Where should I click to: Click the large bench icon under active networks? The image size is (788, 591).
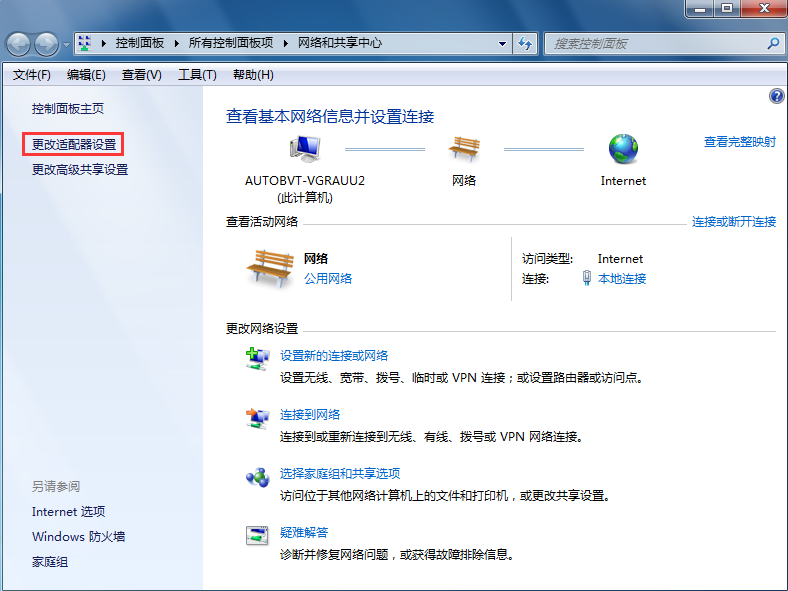pyautogui.click(x=270, y=268)
